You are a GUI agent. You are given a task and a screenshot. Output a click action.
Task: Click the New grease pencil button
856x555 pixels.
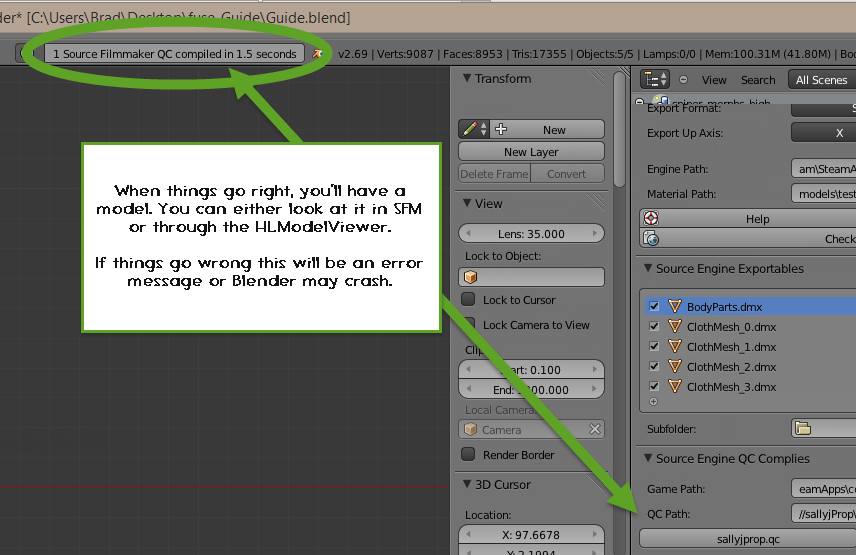coord(548,129)
